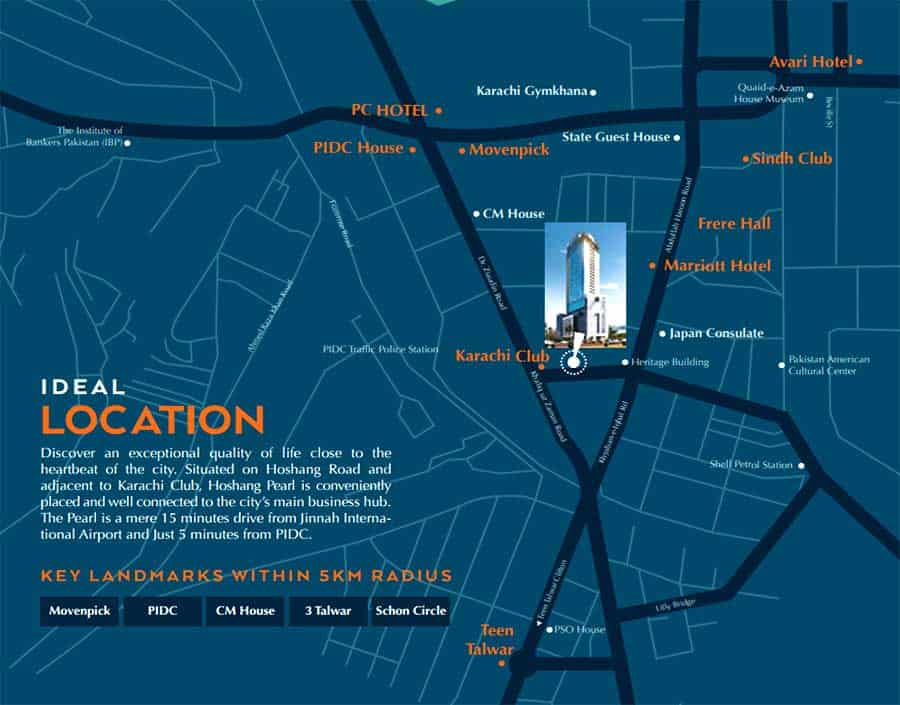Click the orange LOCATION heading
Screen dimensions: 900x705
coord(152,420)
